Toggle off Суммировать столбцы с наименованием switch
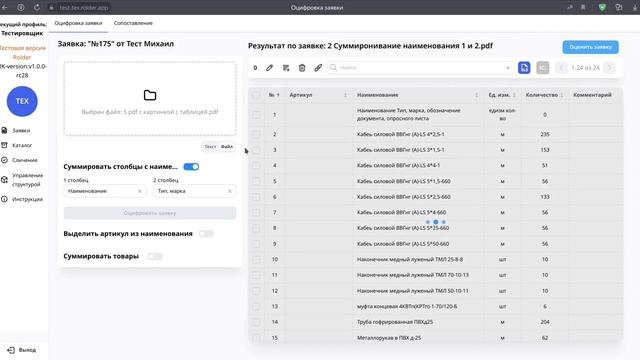The image size is (640, 360). 191,167
